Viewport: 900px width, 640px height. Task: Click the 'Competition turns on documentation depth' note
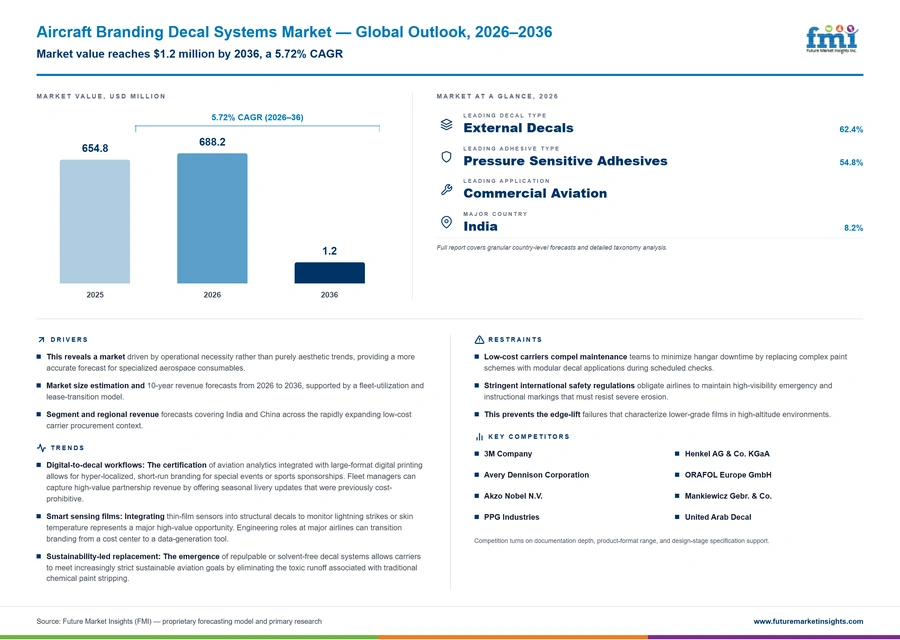click(622, 541)
